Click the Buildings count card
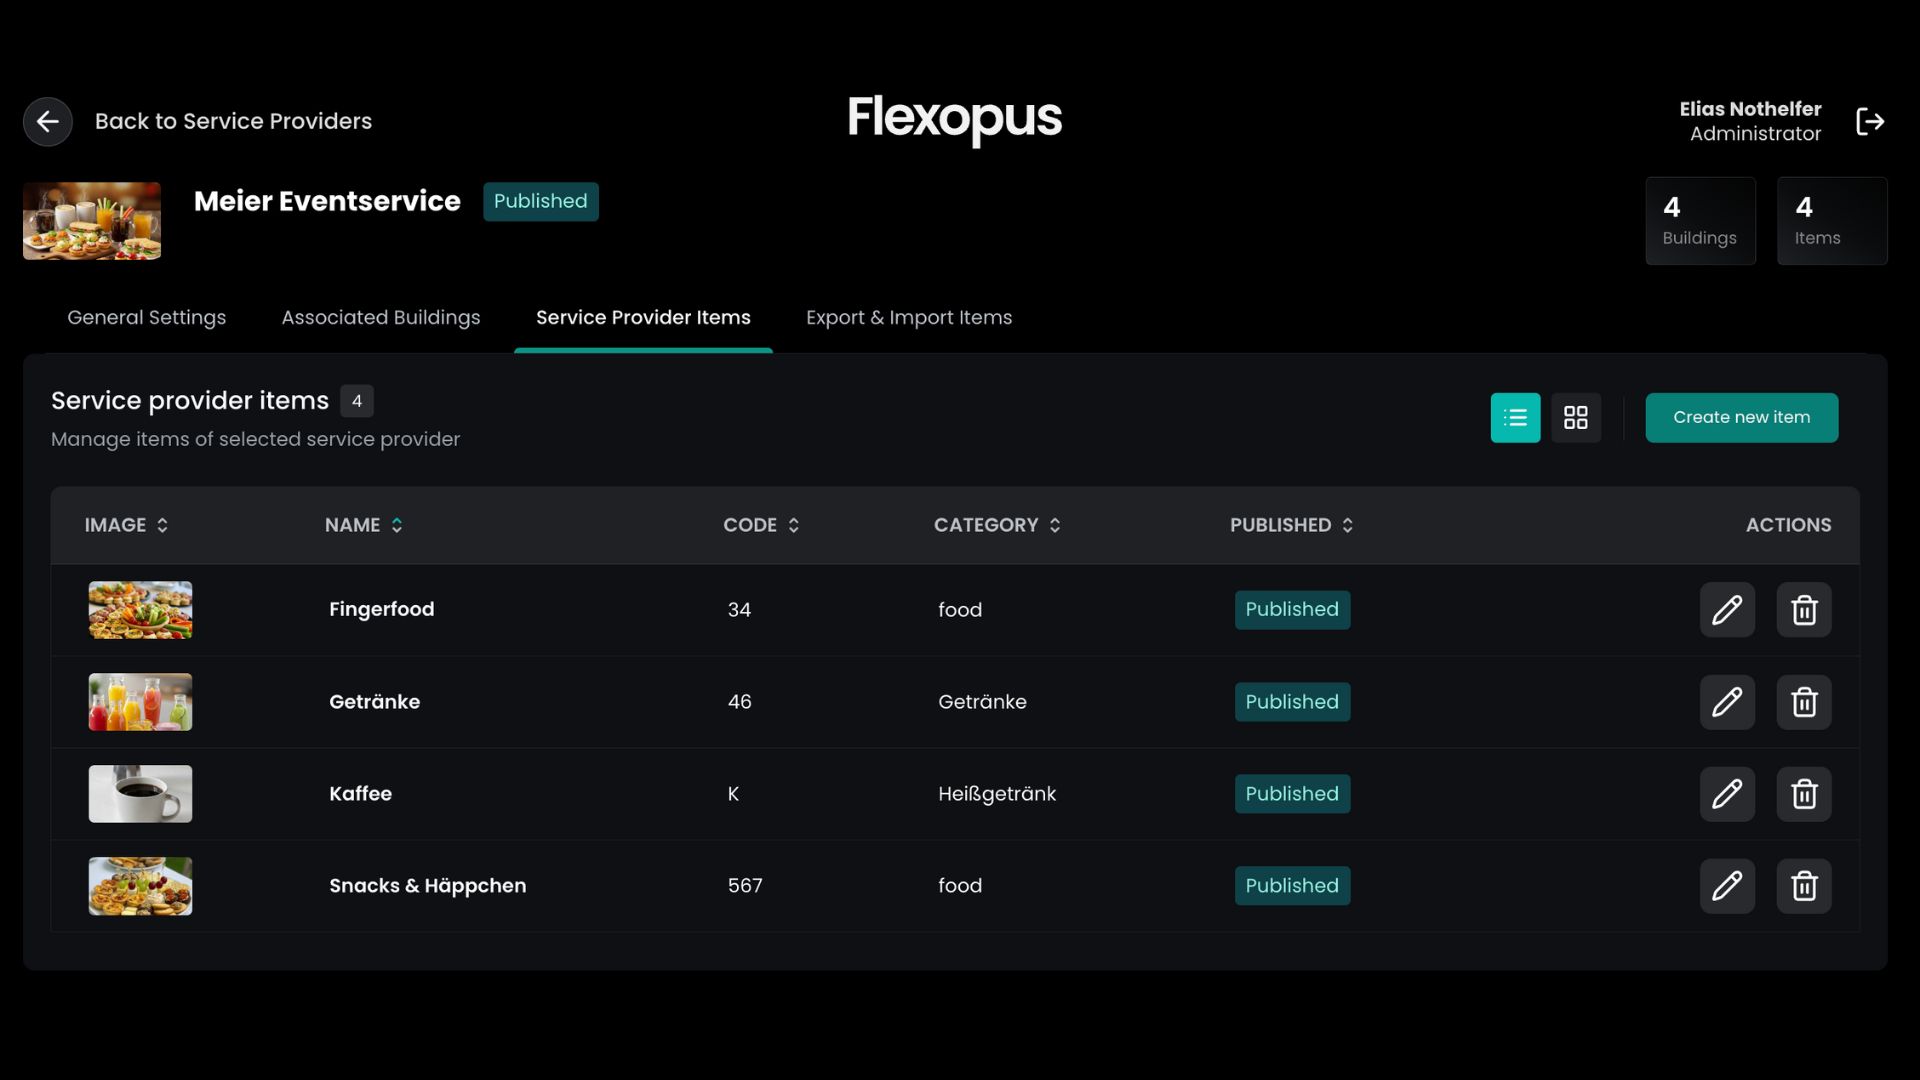1920x1080 pixels. click(x=1701, y=221)
